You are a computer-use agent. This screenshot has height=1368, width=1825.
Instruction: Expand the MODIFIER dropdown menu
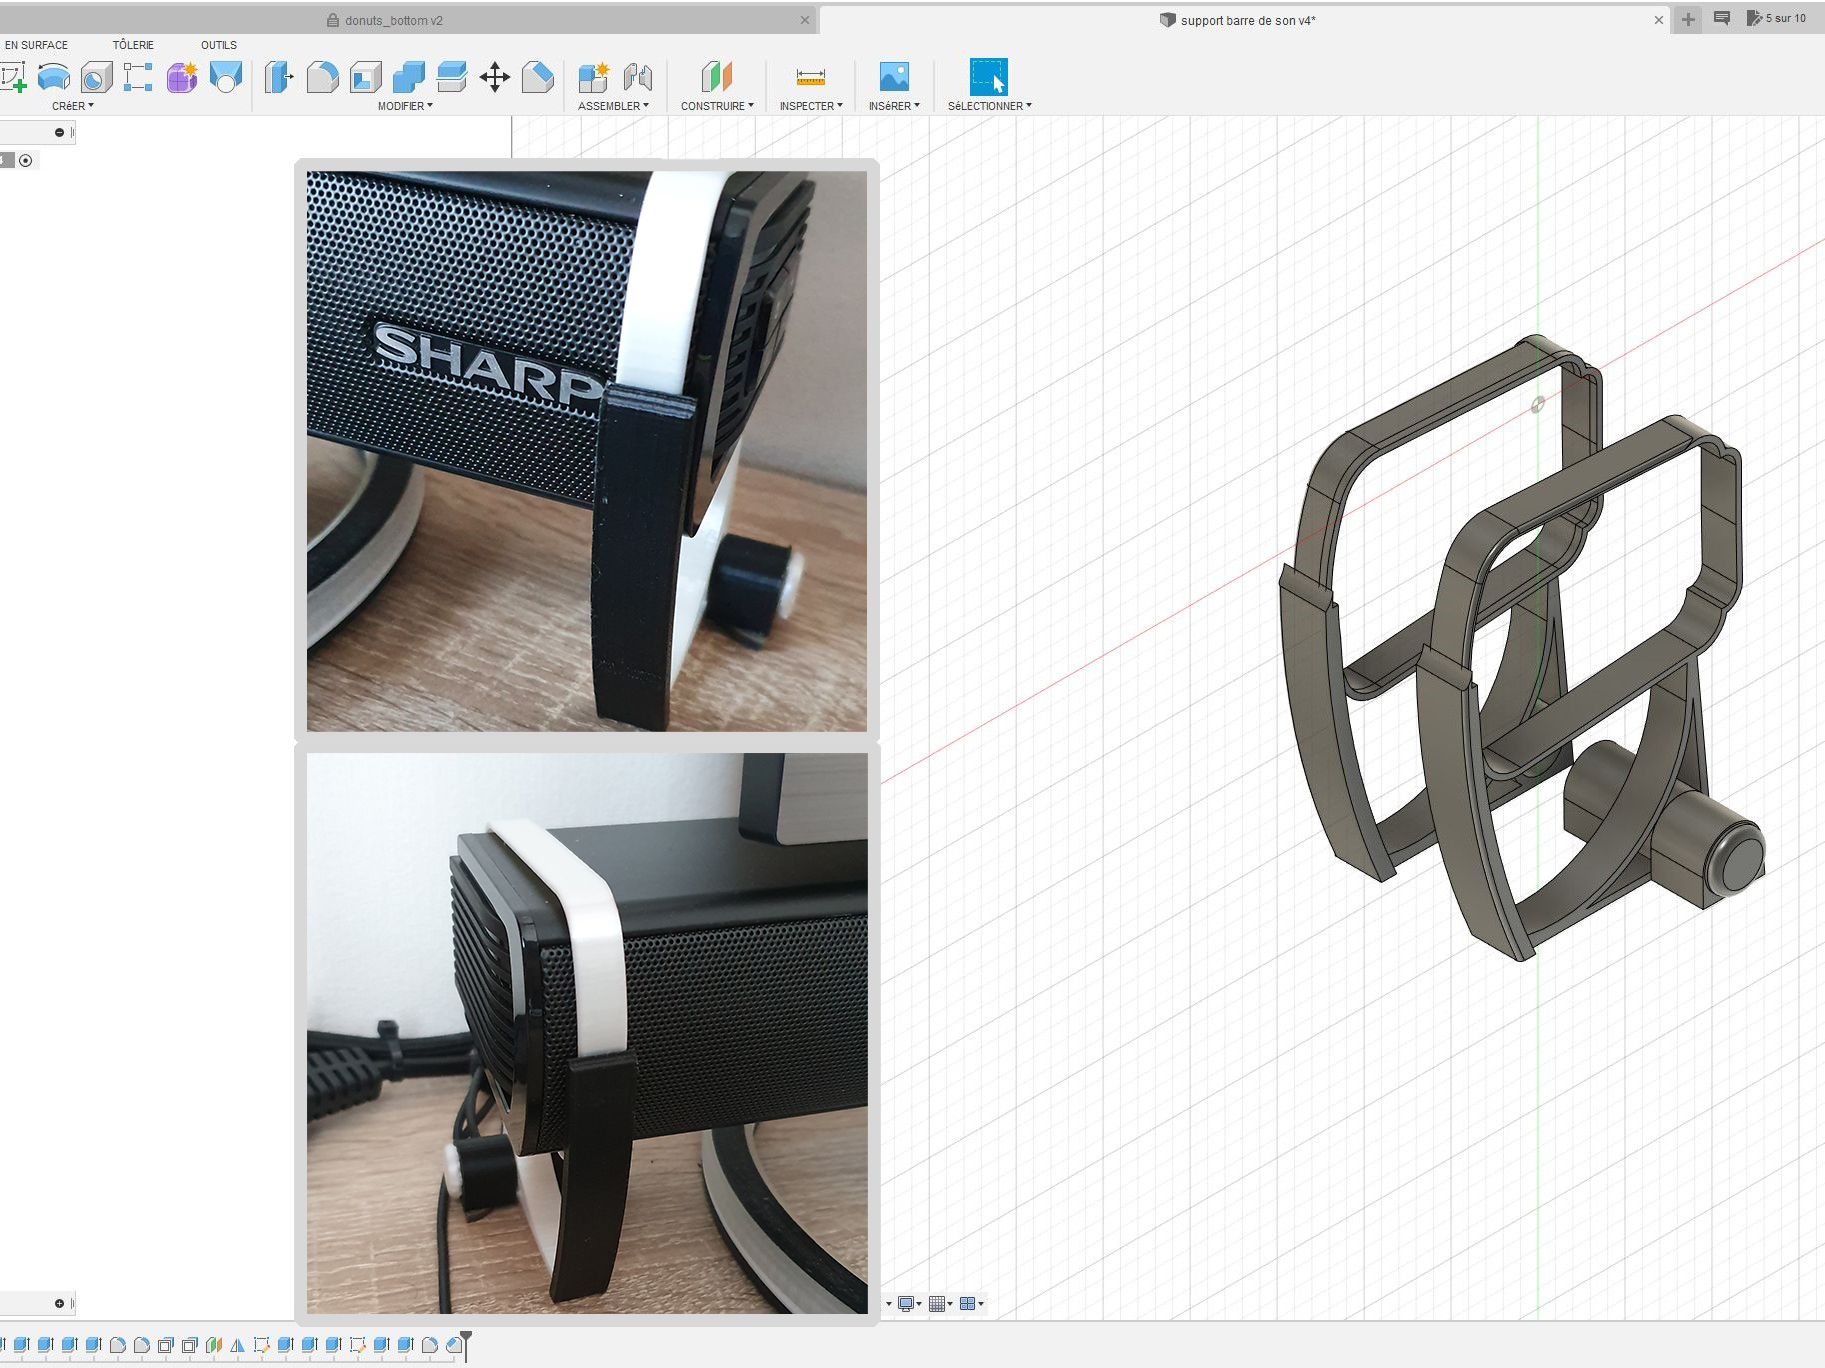point(405,106)
